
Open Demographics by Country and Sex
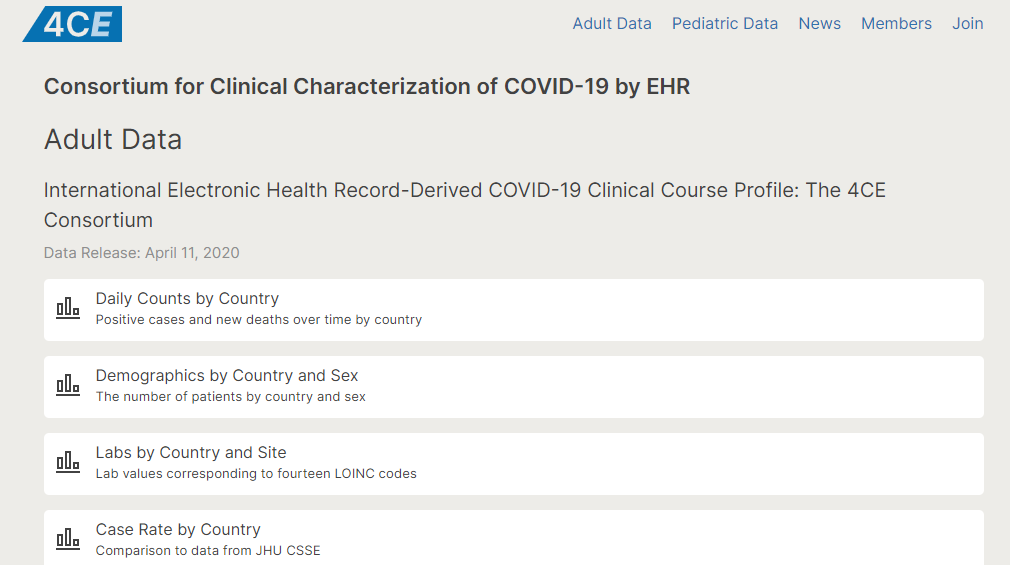pos(227,376)
